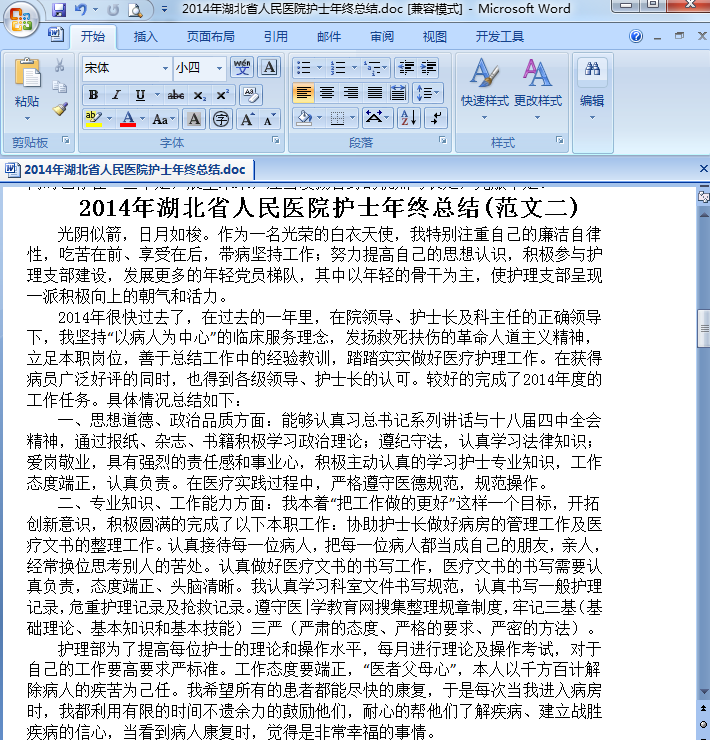Open line spacing options

pyautogui.click(x=427, y=92)
